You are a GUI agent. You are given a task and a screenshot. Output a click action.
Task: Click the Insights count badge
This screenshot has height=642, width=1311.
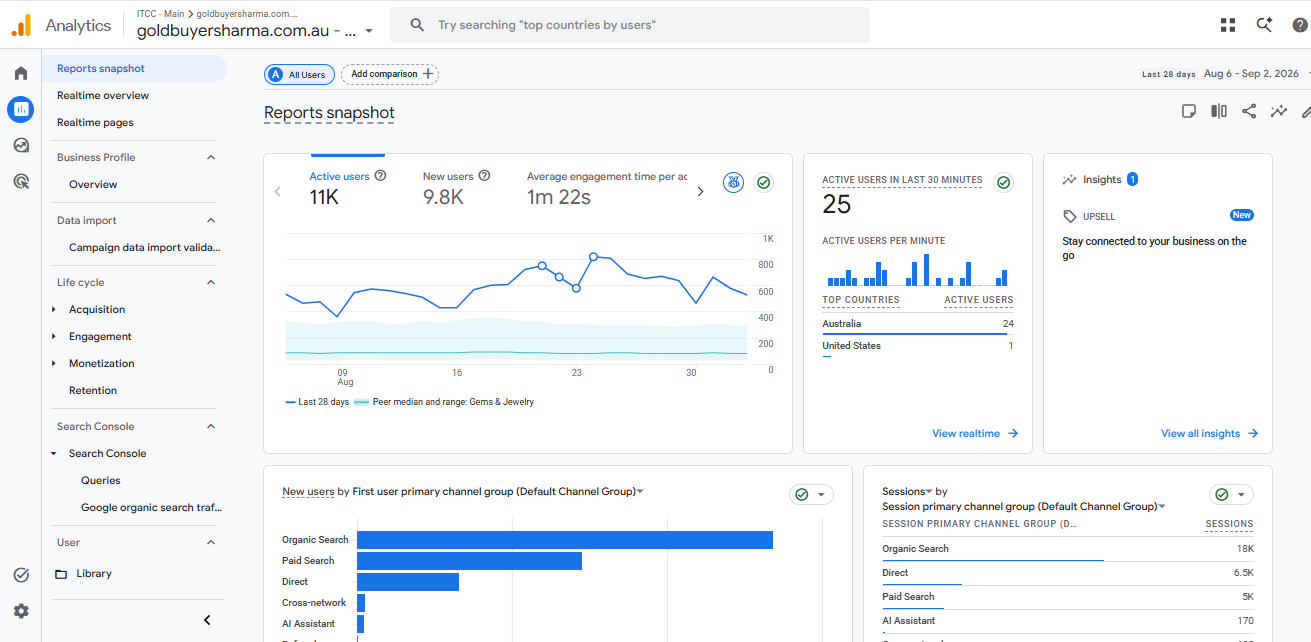tap(1133, 180)
